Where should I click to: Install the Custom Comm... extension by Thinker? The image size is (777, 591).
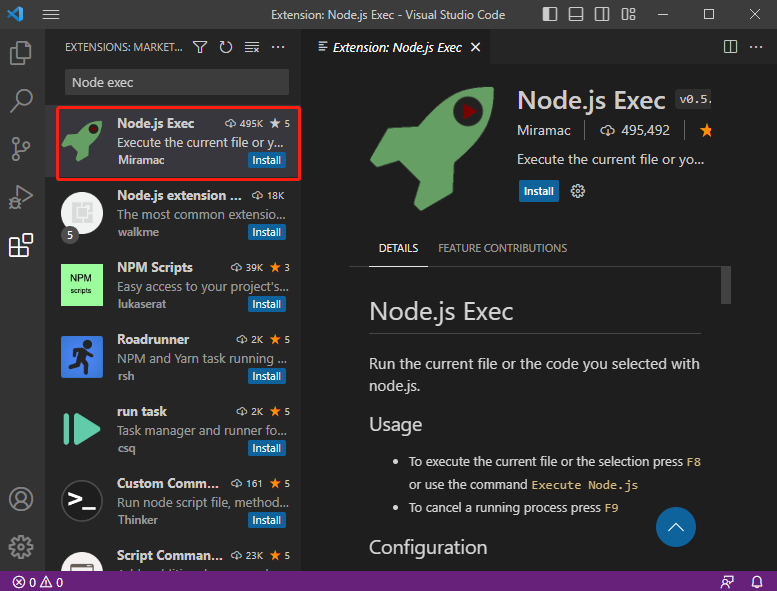[267, 520]
